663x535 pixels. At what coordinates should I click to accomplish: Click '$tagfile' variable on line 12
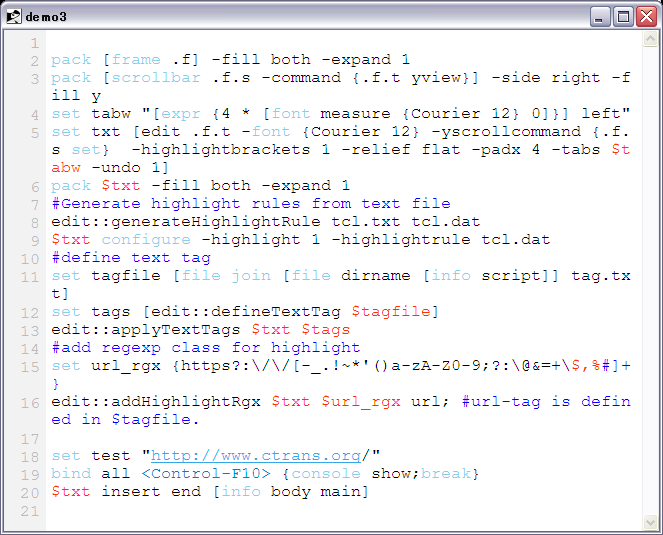(391, 312)
